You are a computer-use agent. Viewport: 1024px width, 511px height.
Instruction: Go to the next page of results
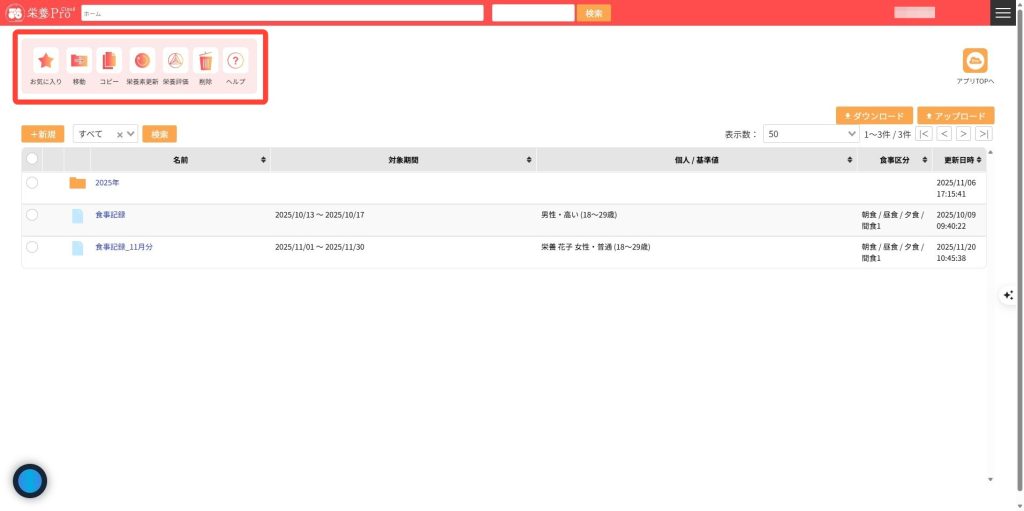963,134
